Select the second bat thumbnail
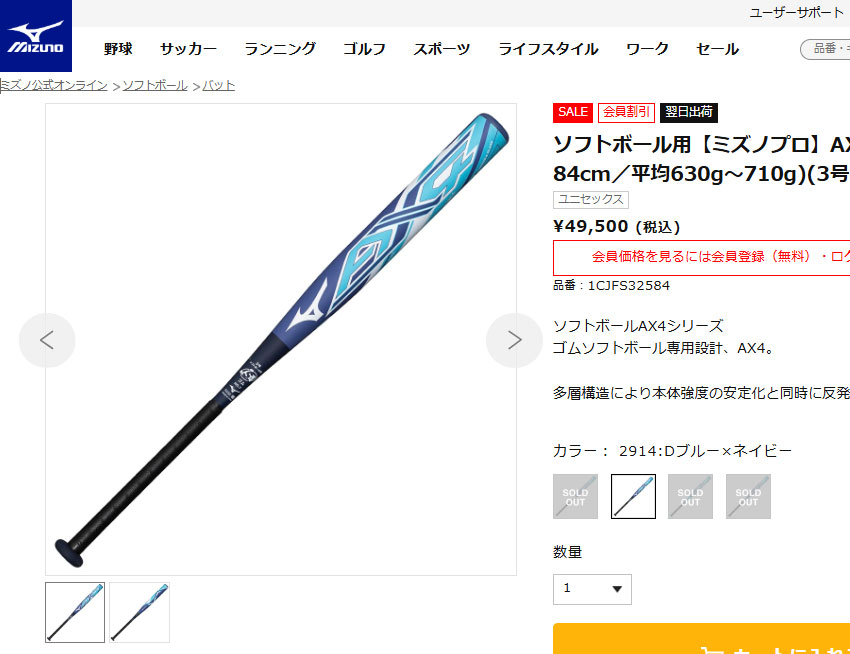The width and height of the screenshot is (850, 654). (139, 612)
